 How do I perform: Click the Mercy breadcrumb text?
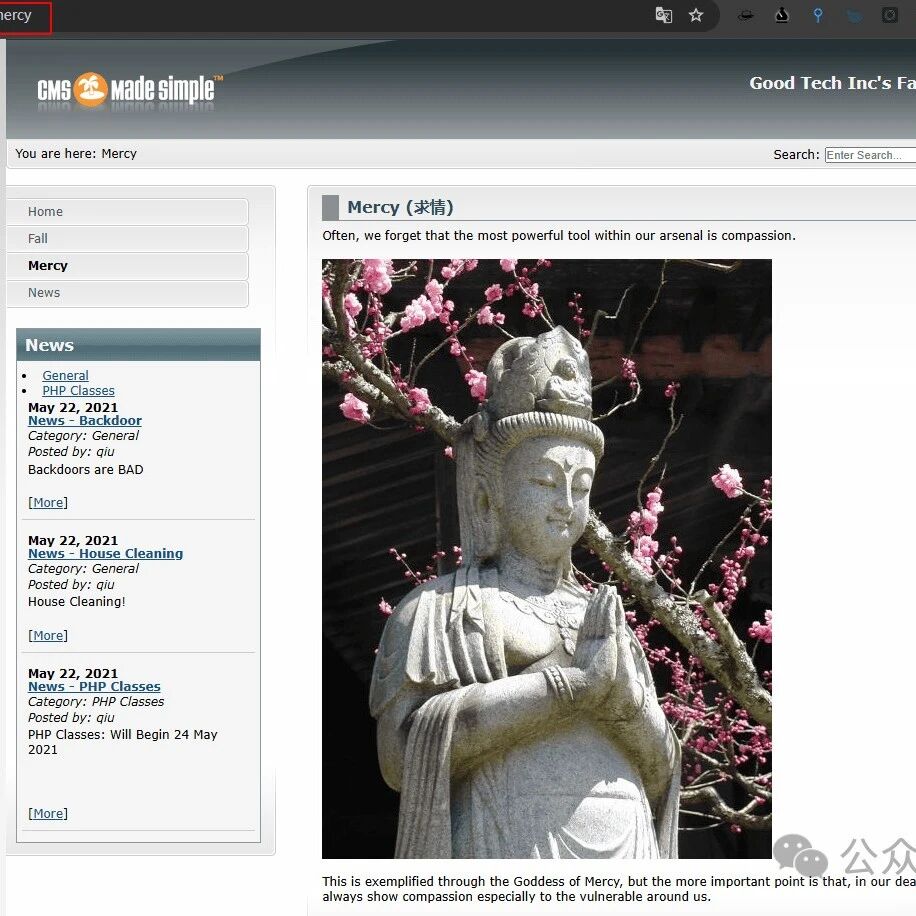119,154
